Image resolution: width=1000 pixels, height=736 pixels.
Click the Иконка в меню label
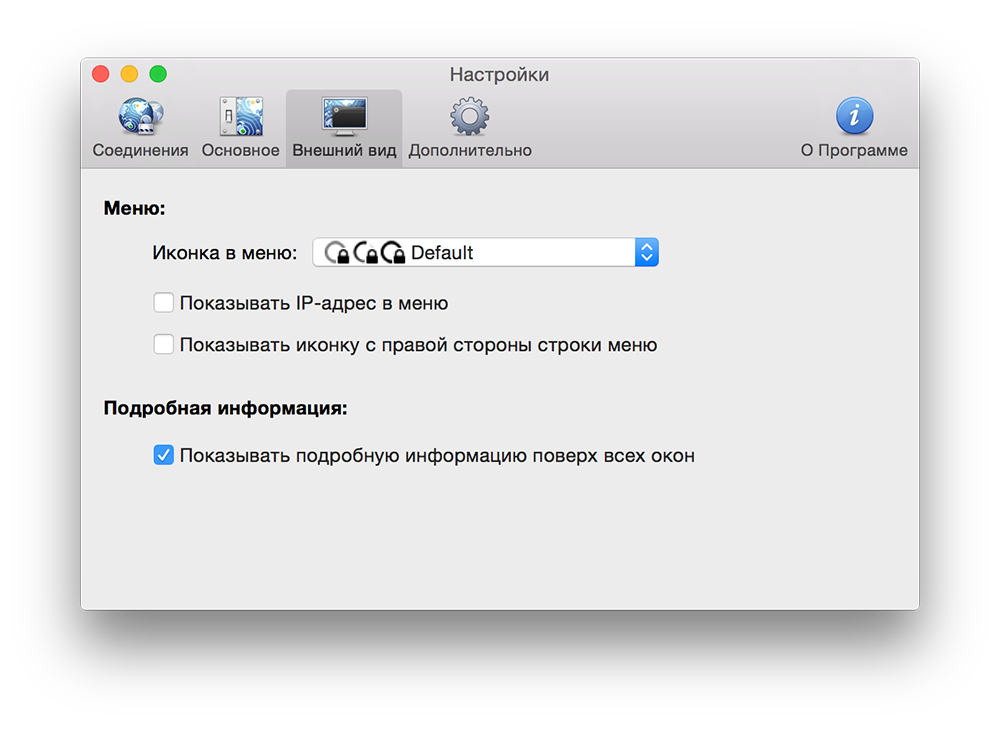(224, 253)
